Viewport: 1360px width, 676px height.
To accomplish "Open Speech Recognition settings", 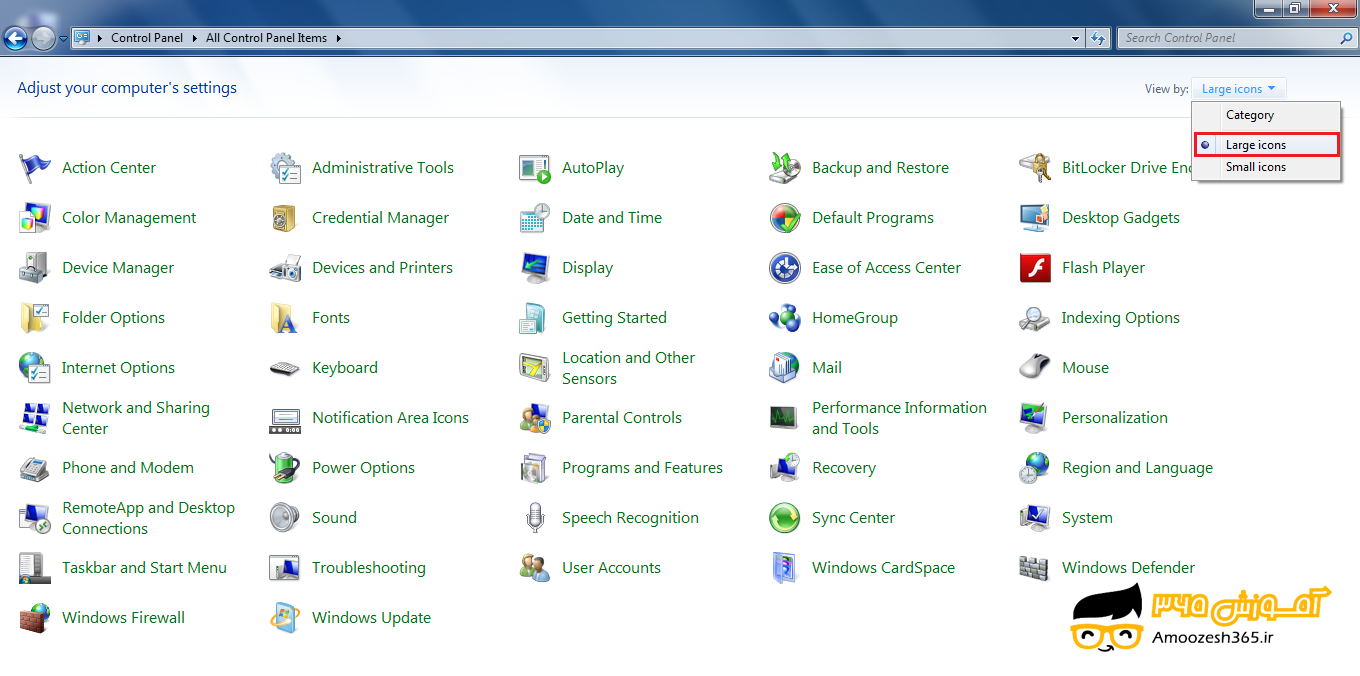I will pos(630,518).
